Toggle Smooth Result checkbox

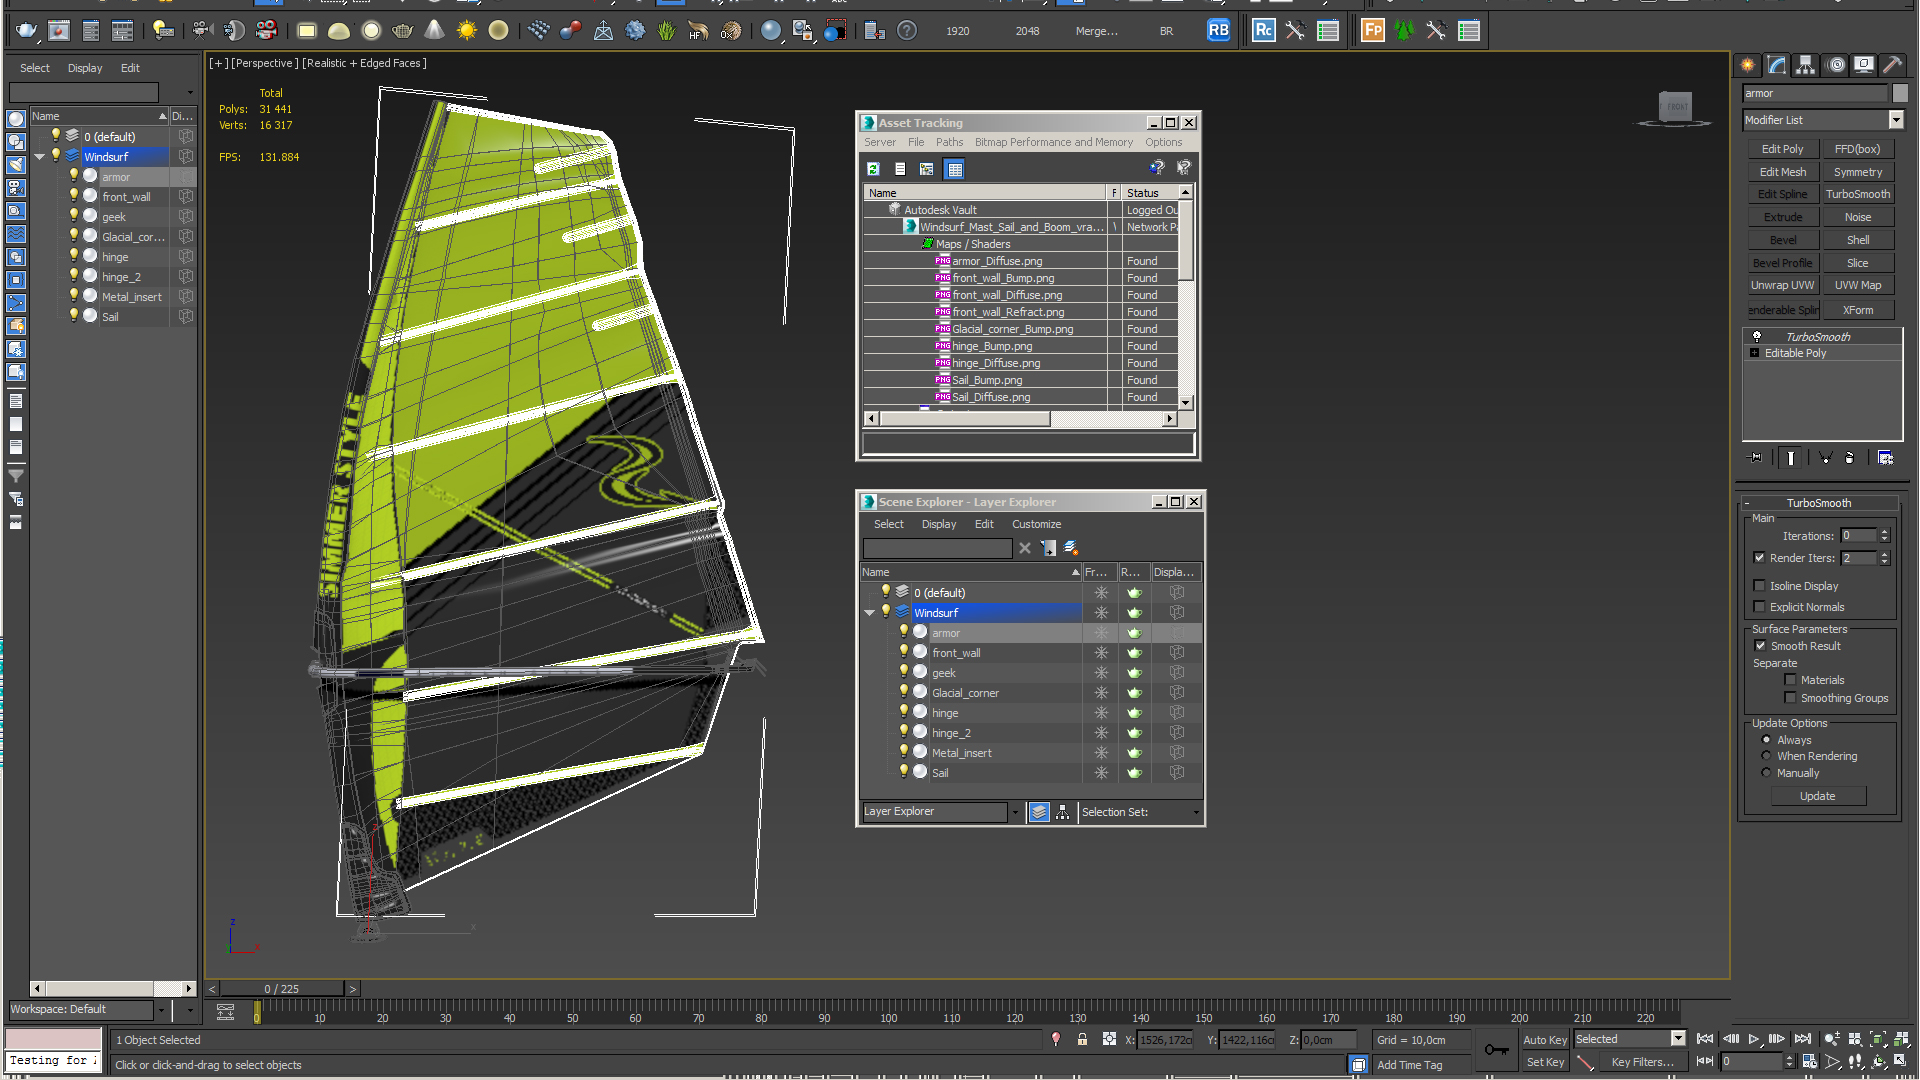pos(1760,646)
